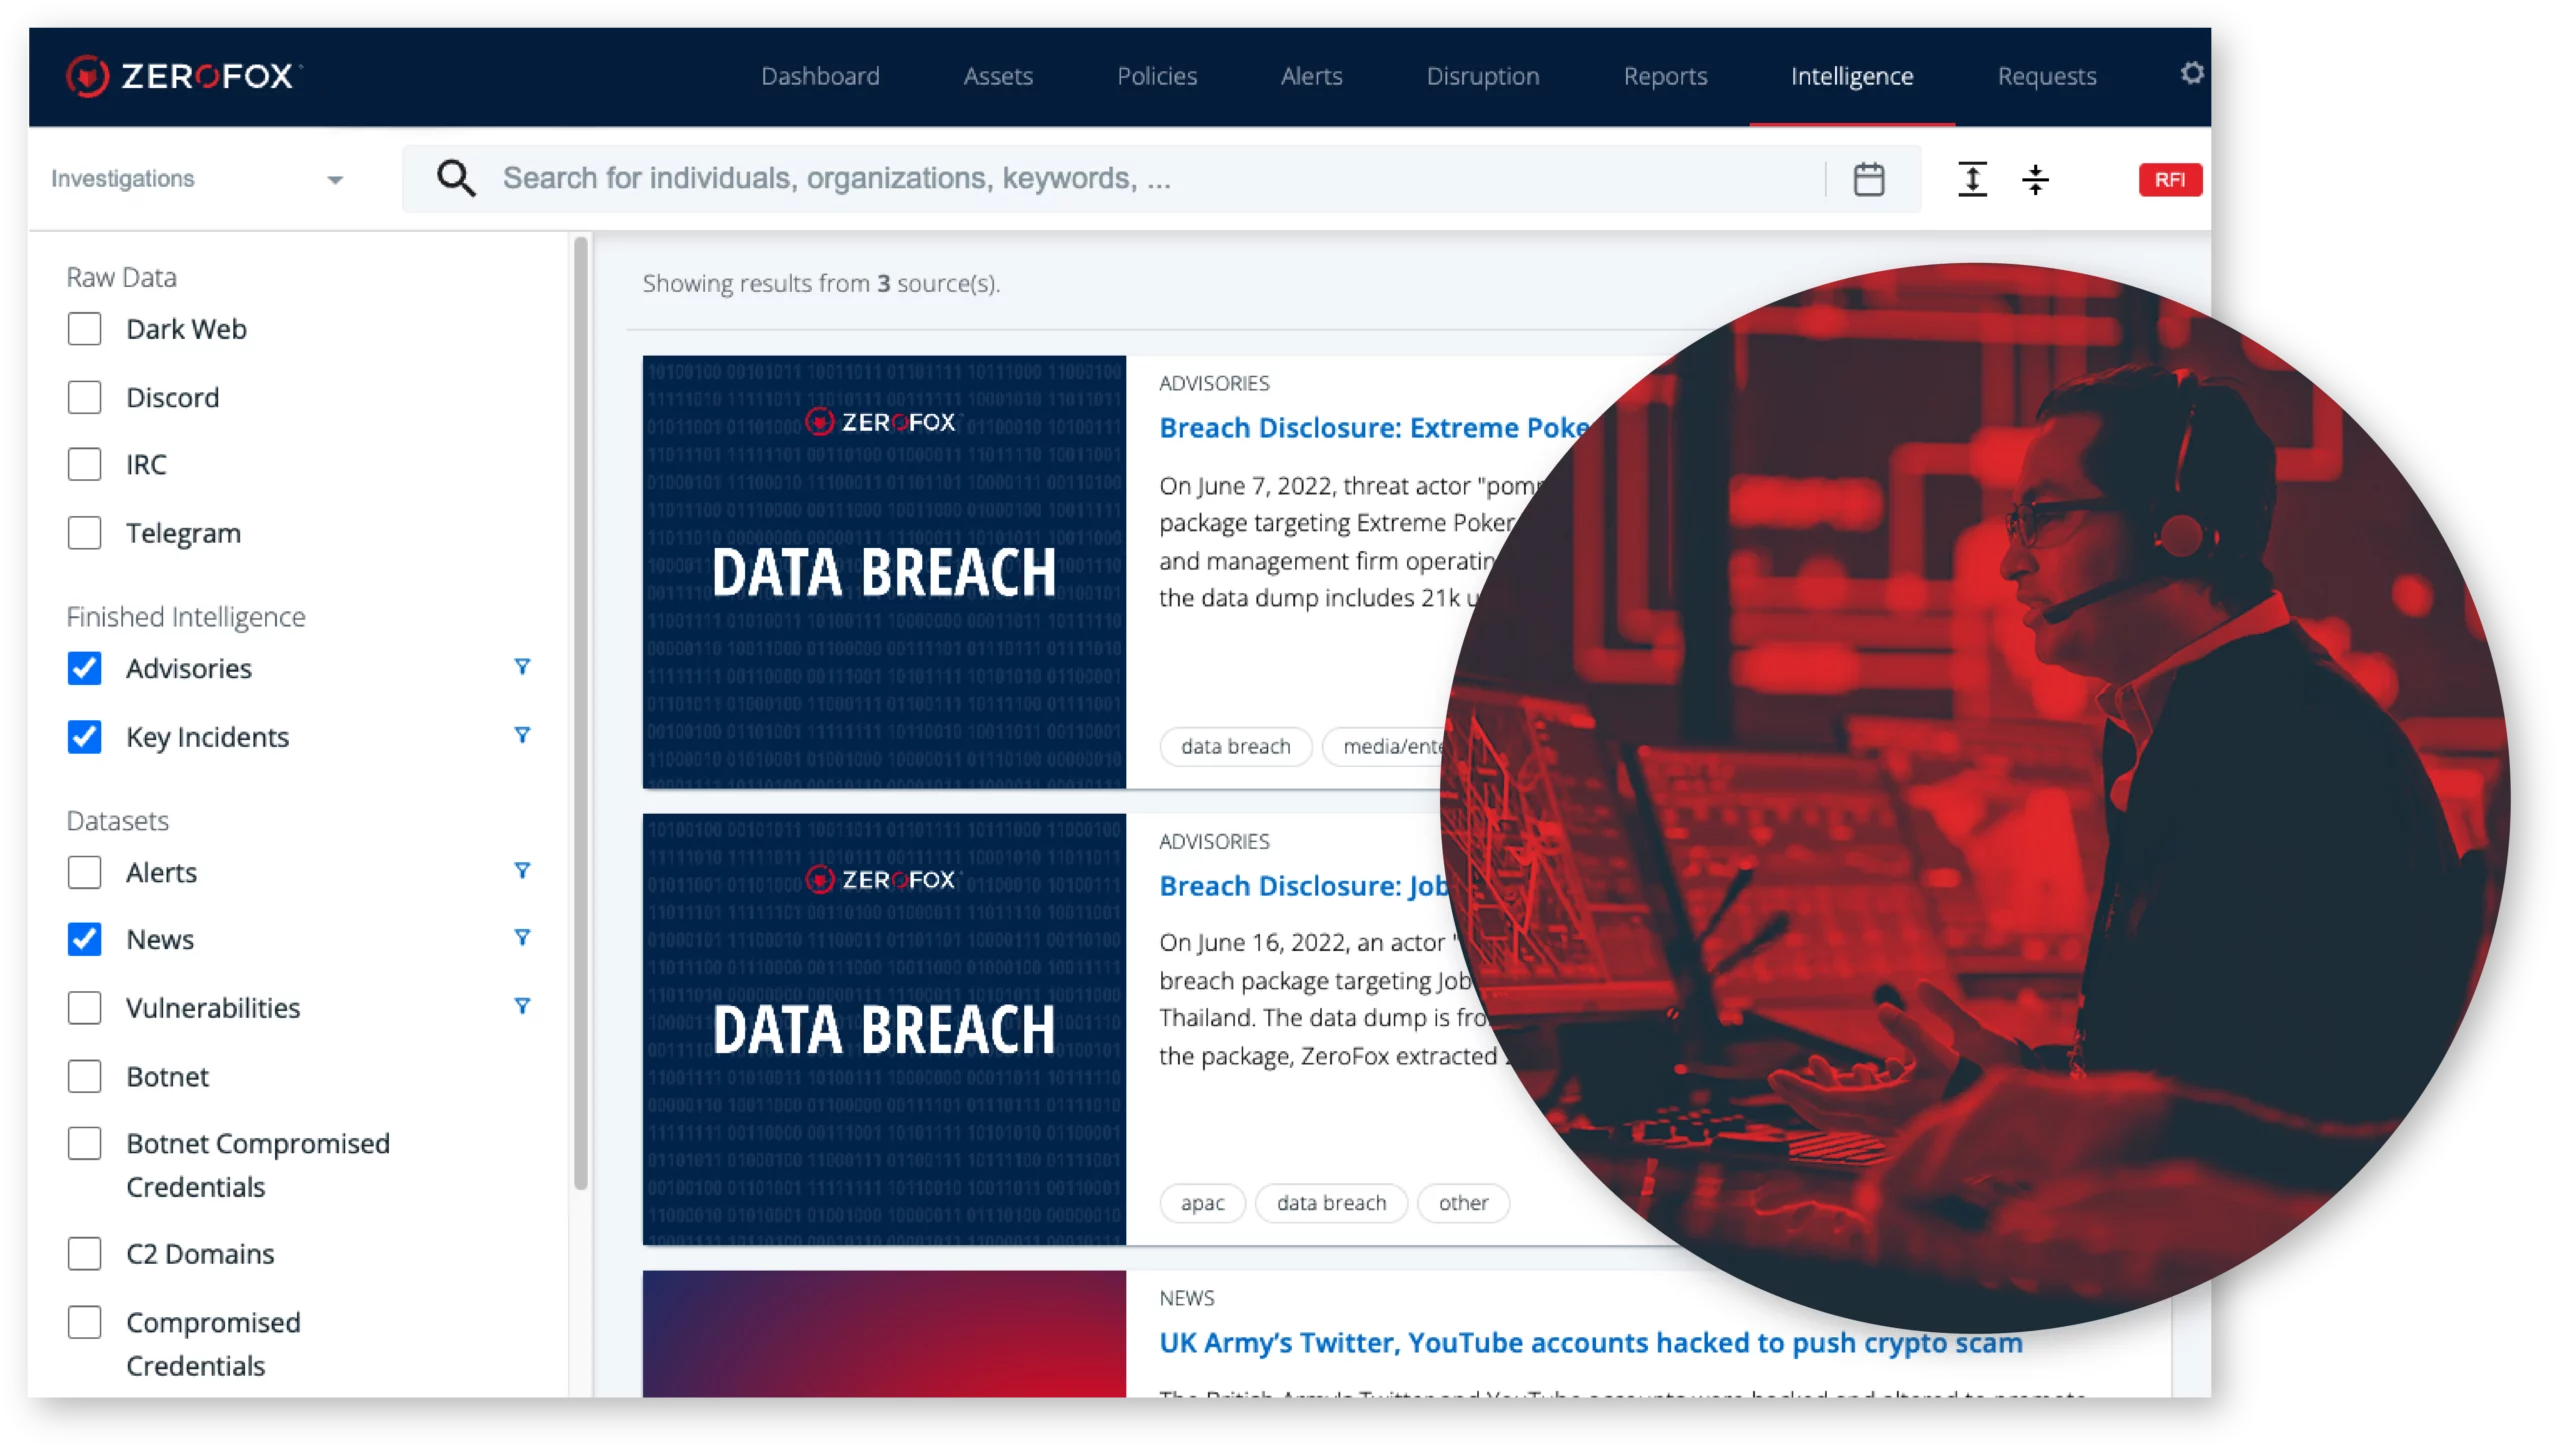Click the "Finished Intelligence" section heading
The image size is (2560, 1447).
(186, 617)
